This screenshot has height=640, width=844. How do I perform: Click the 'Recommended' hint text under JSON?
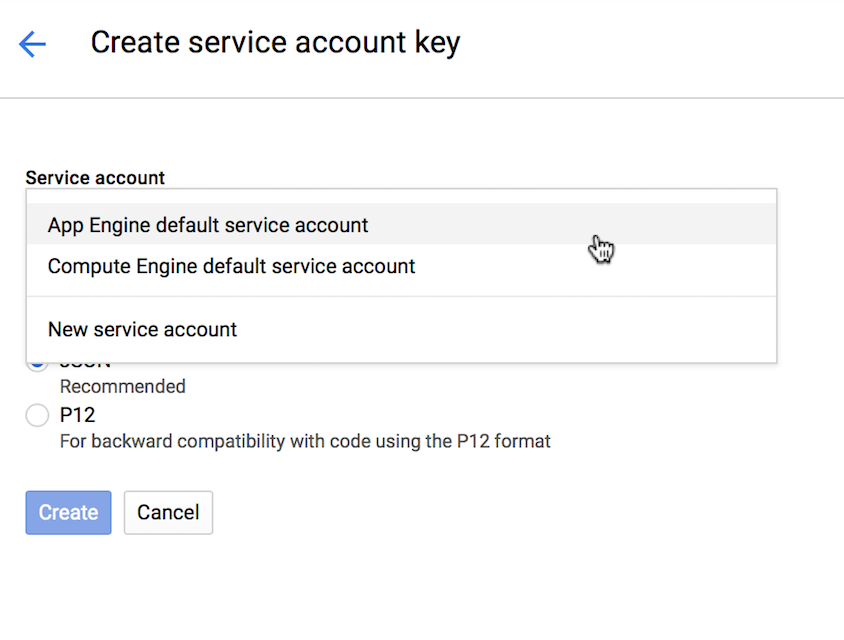click(x=122, y=386)
